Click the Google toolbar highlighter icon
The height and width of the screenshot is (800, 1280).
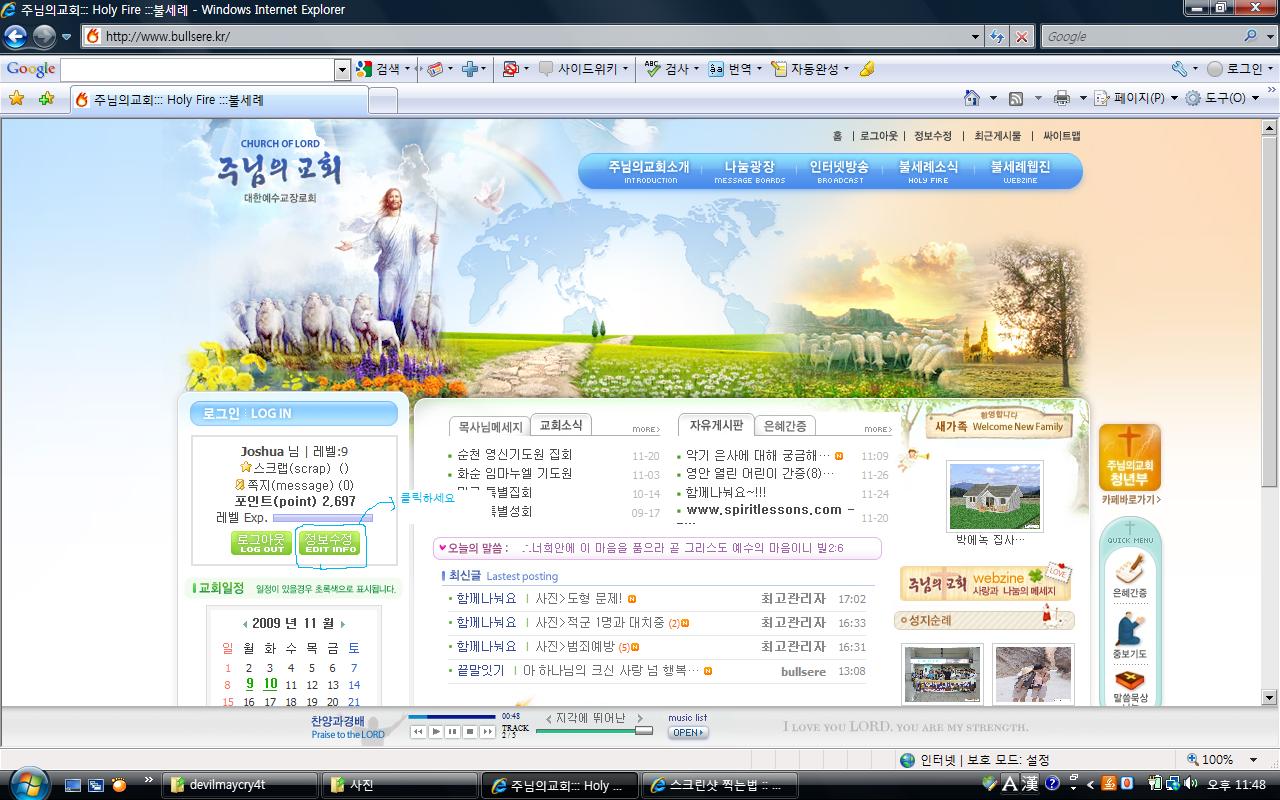(x=866, y=69)
